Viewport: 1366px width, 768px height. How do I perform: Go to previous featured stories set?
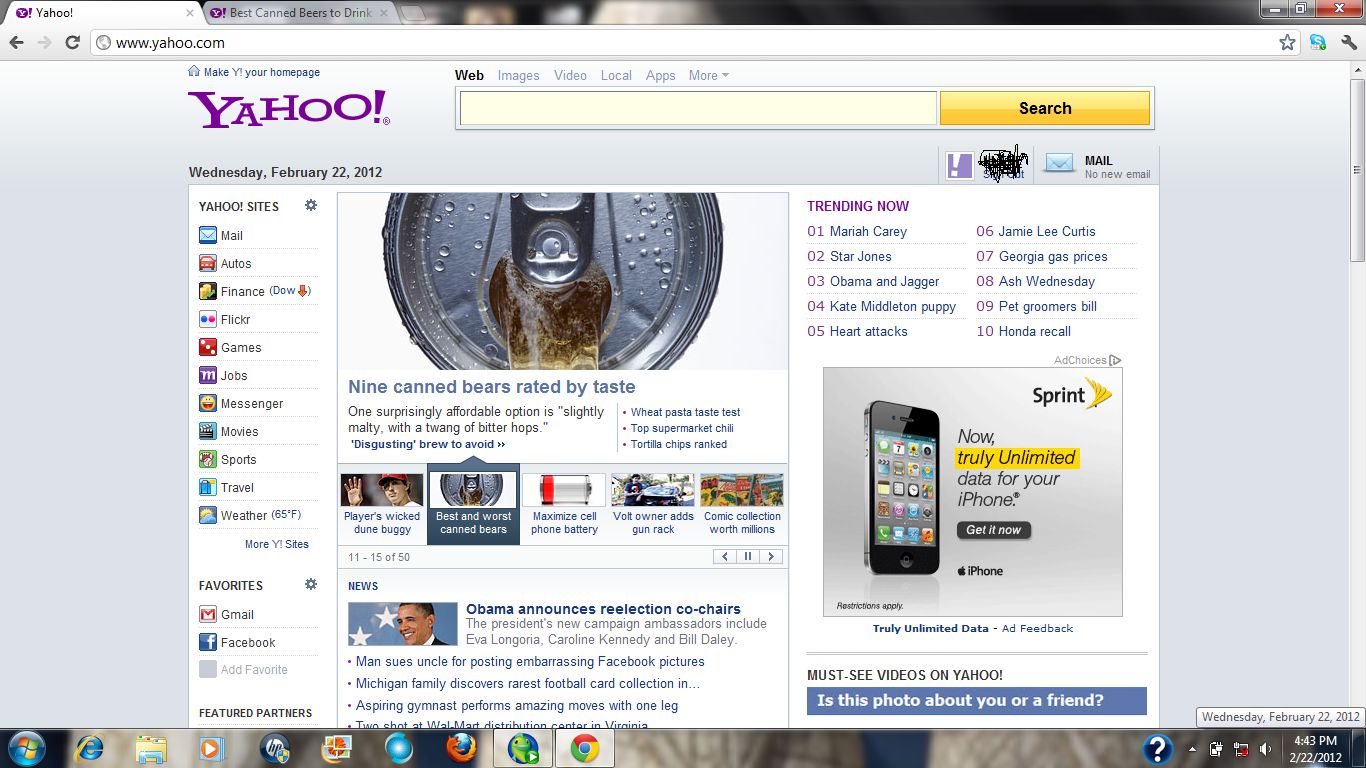point(725,557)
